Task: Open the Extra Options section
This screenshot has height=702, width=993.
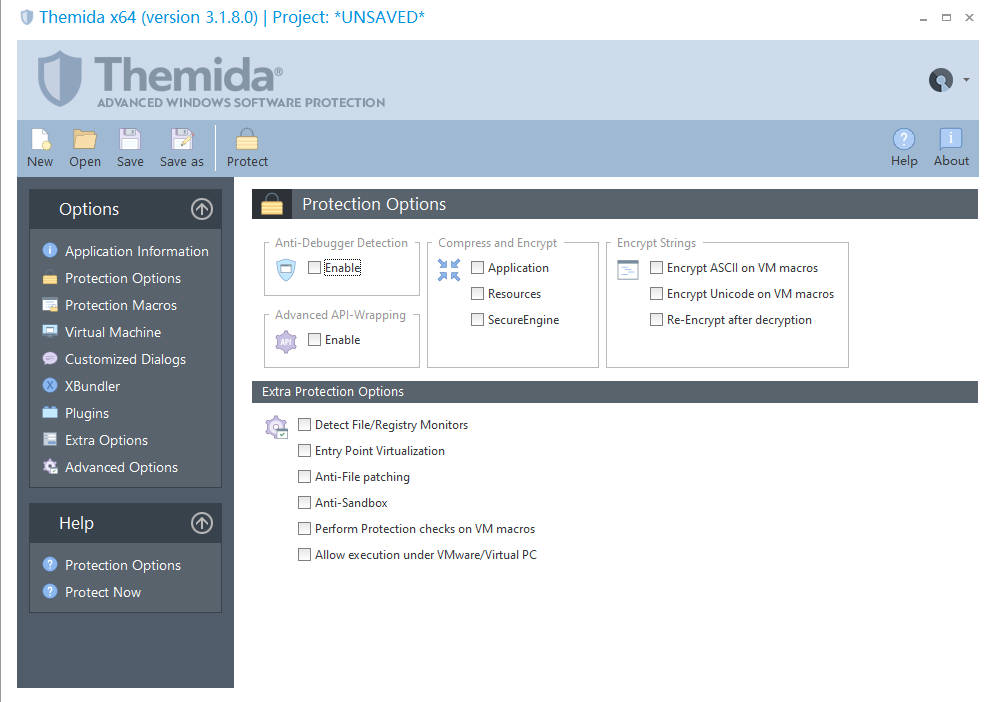Action: (x=106, y=440)
